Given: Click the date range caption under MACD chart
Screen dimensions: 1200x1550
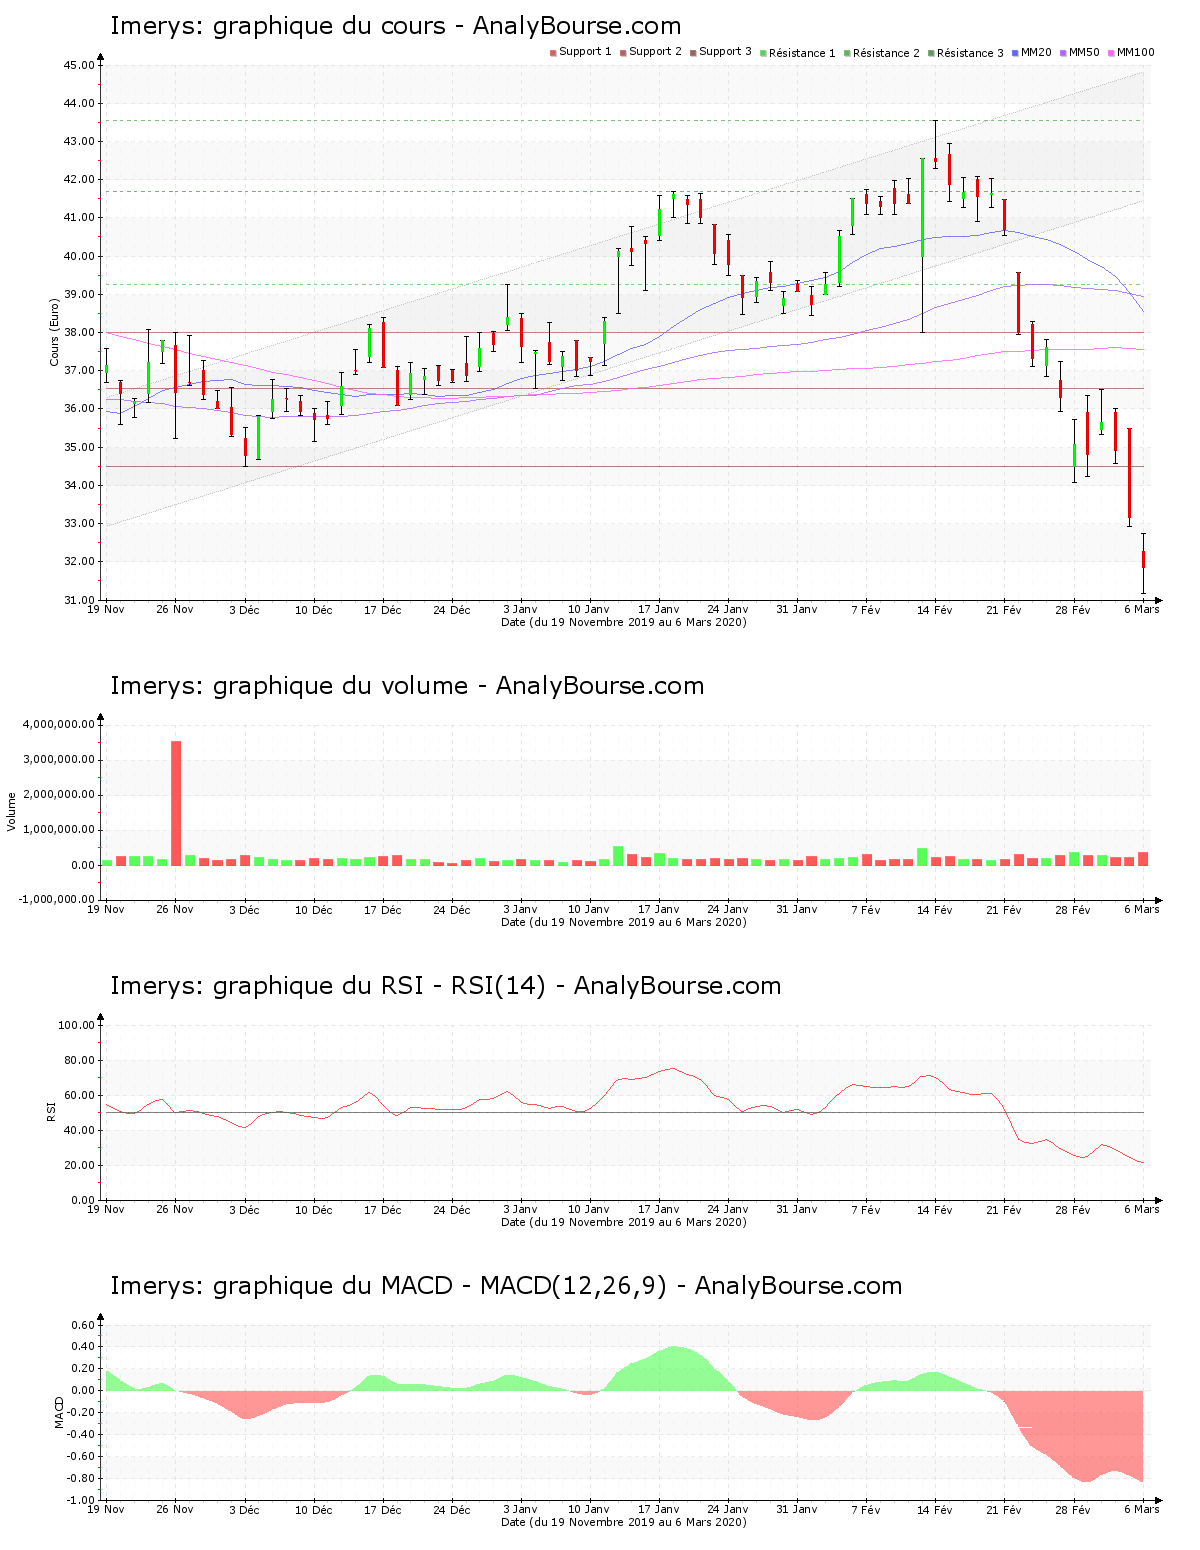Looking at the screenshot, I should tap(623, 1522).
